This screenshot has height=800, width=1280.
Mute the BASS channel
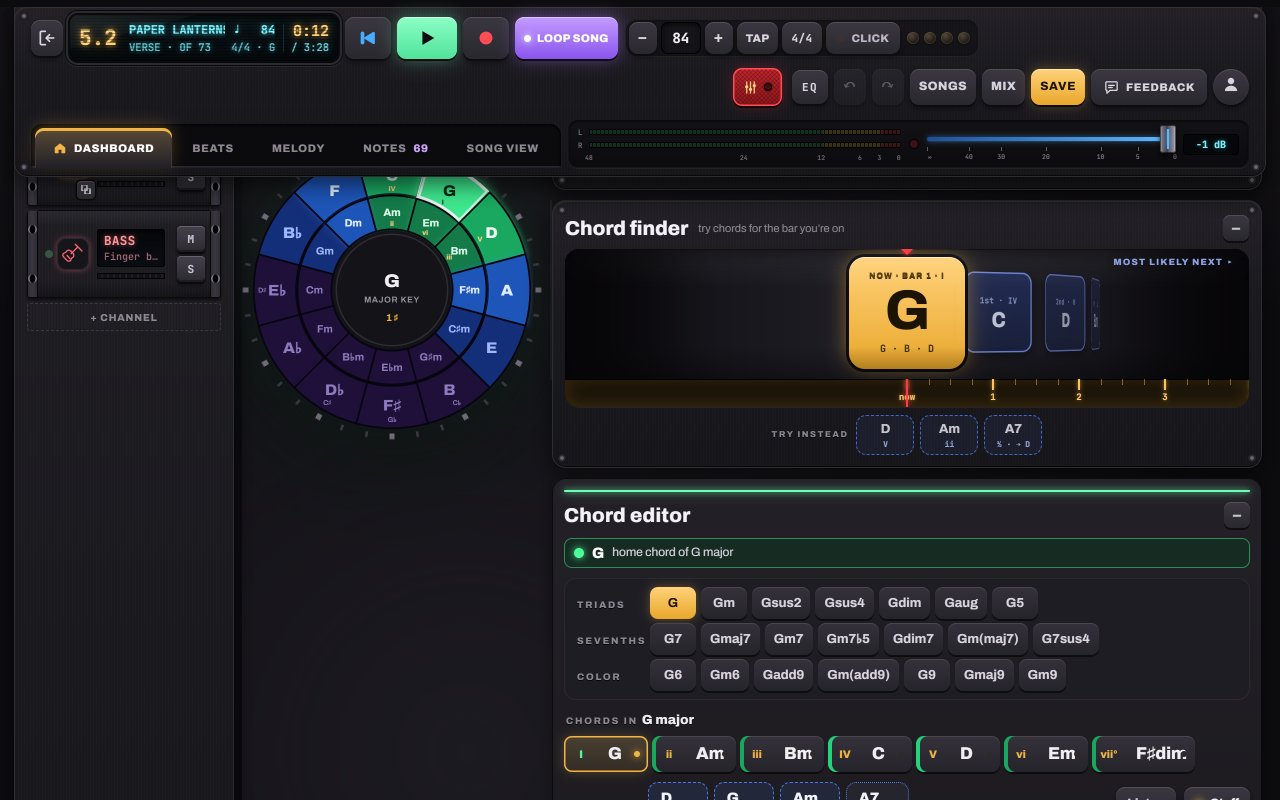click(x=190, y=238)
